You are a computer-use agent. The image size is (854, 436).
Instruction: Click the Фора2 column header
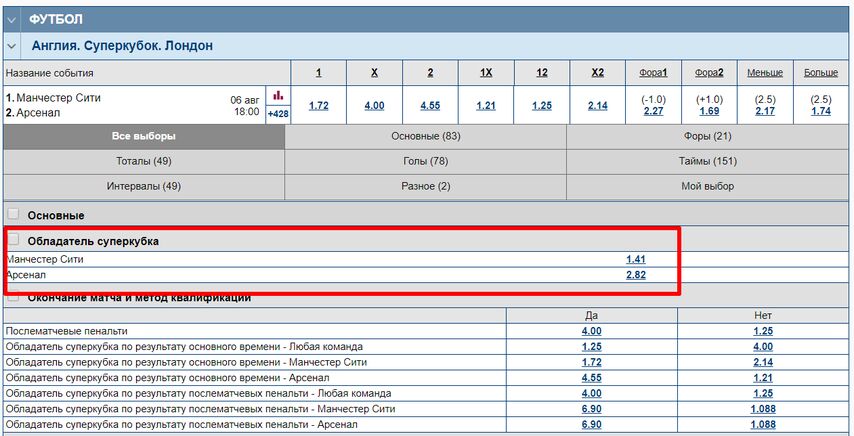point(709,72)
